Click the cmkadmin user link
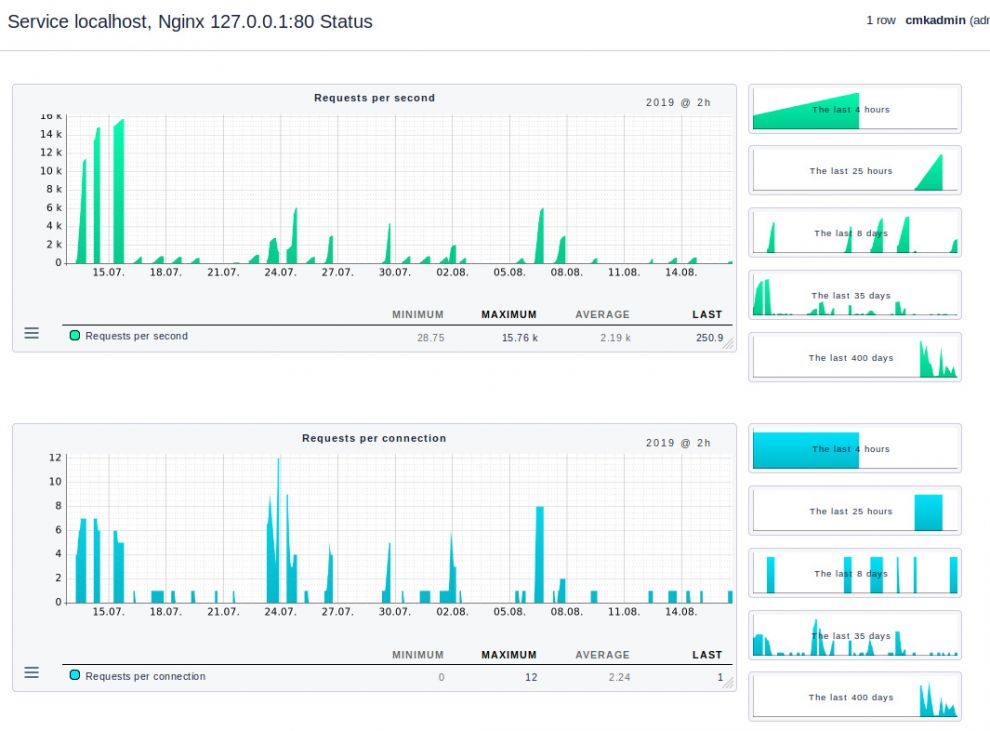 (x=935, y=21)
